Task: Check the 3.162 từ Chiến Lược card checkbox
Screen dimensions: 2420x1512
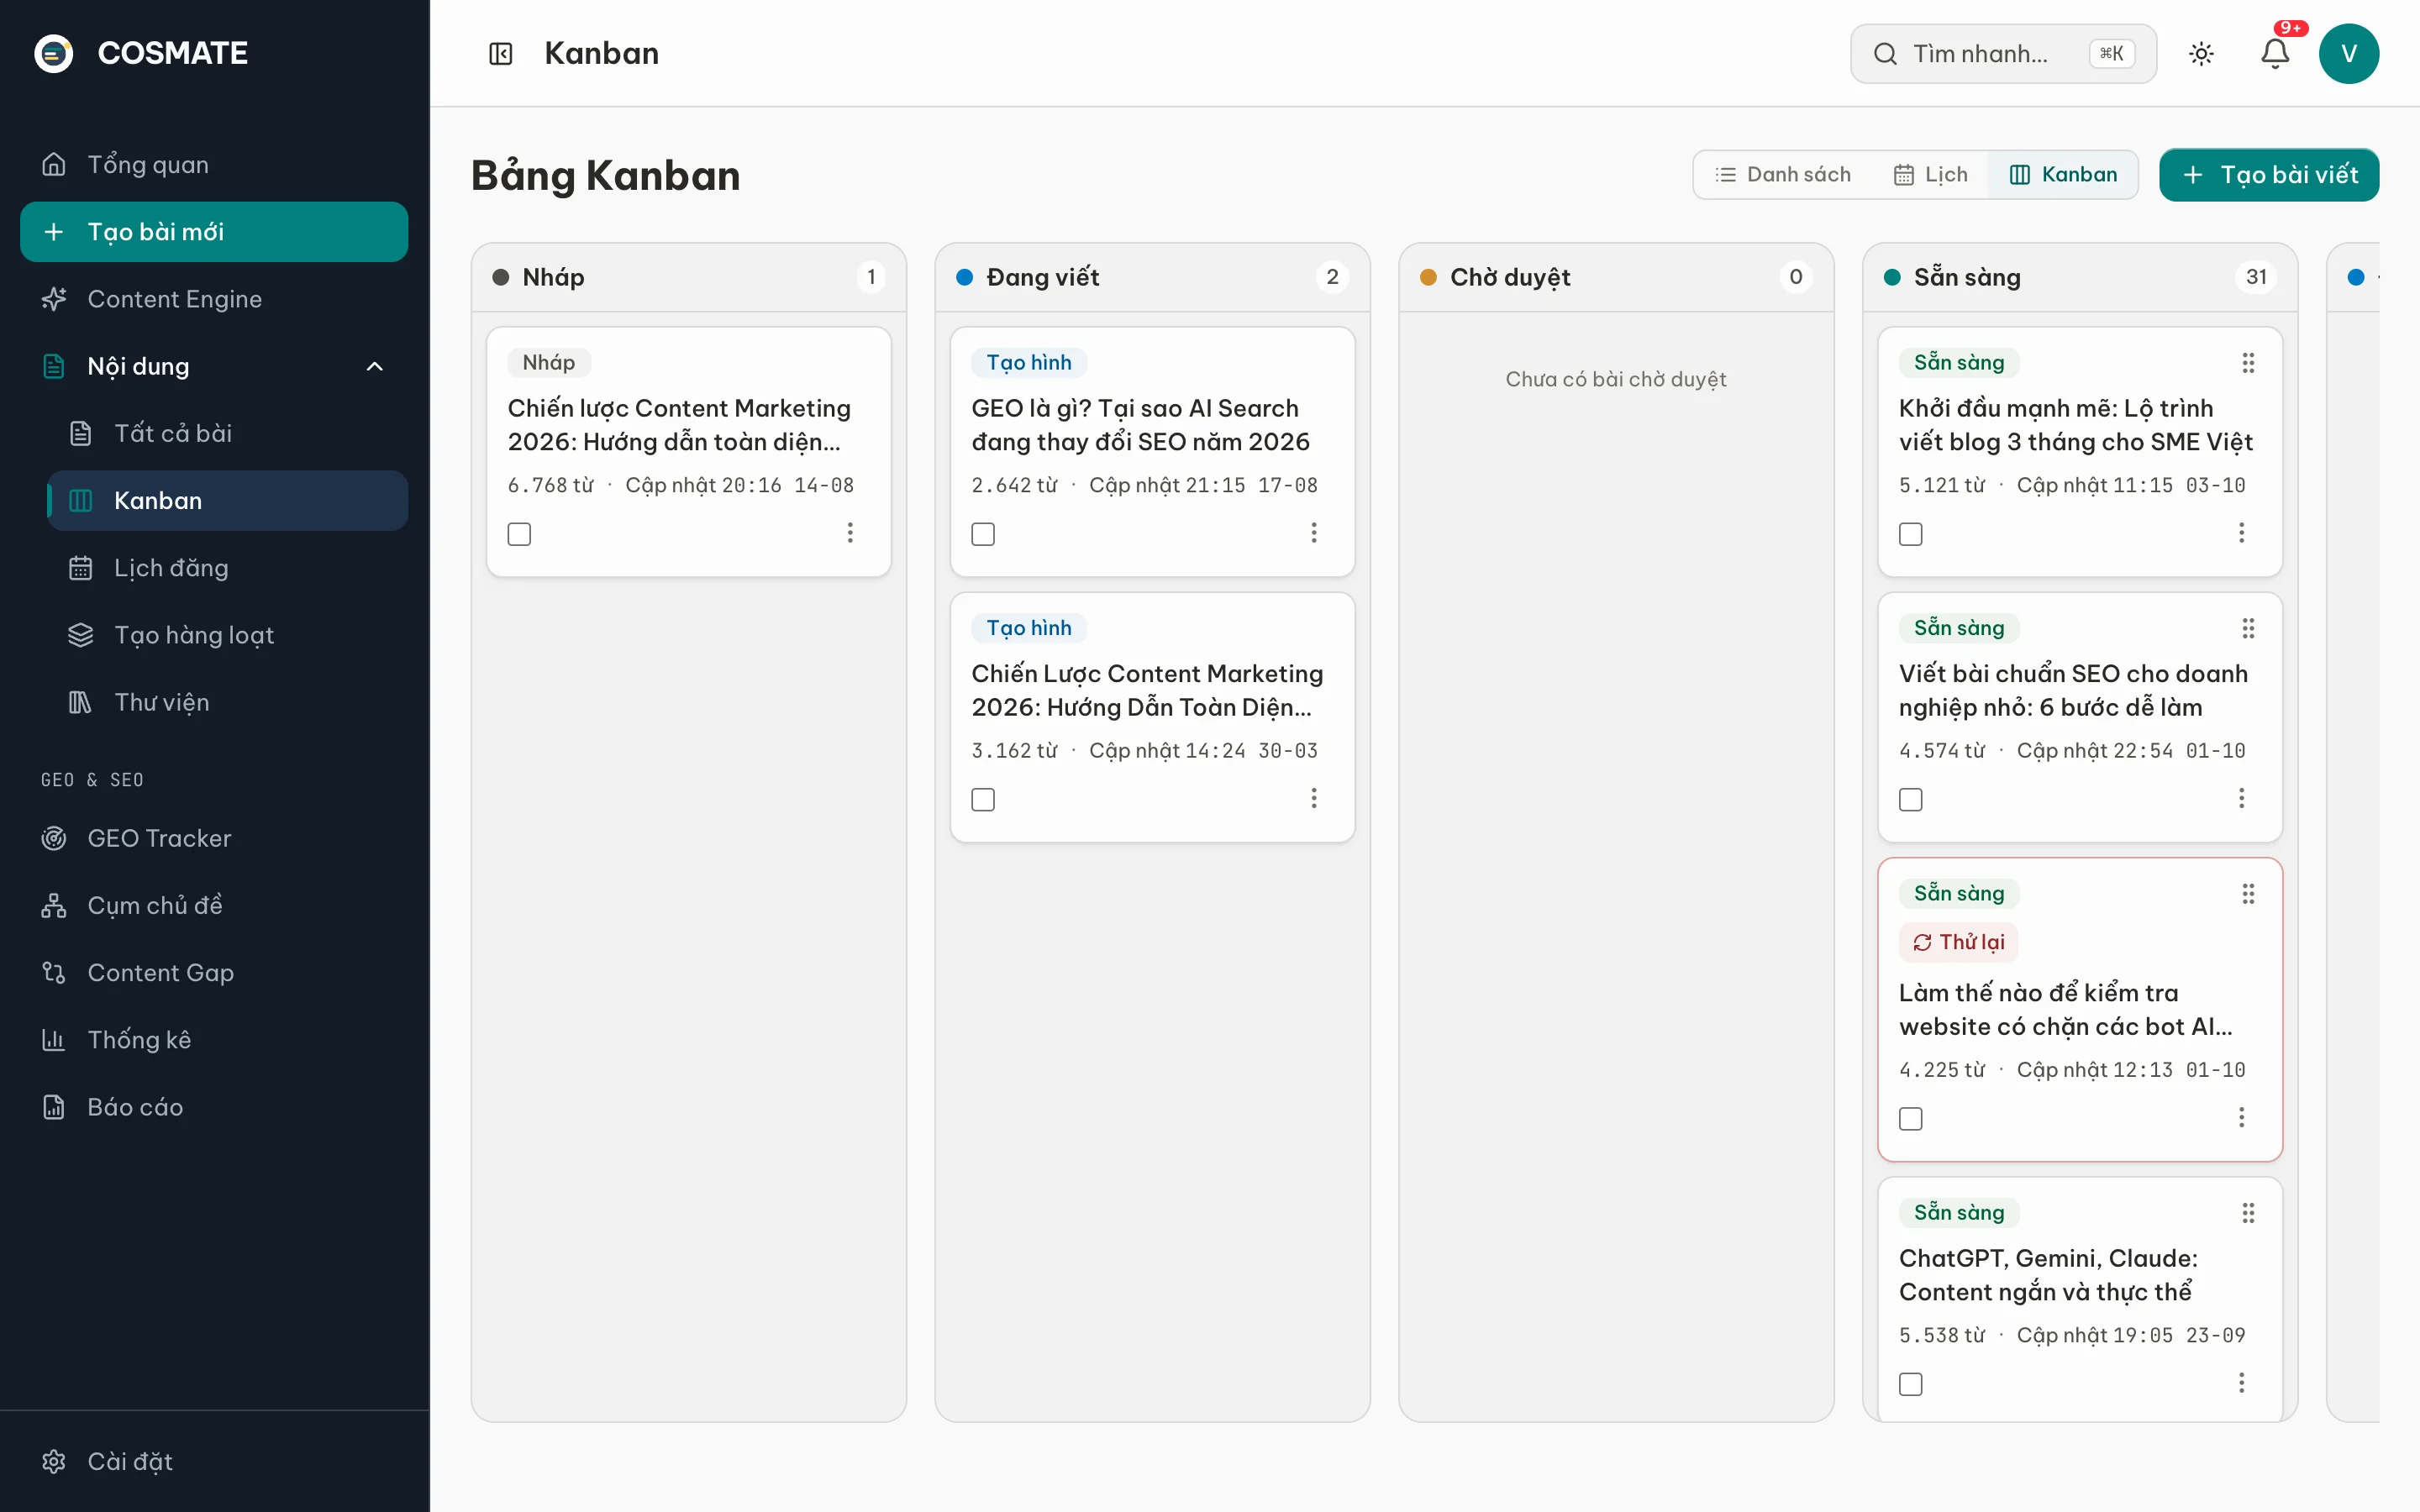Action: click(983, 799)
